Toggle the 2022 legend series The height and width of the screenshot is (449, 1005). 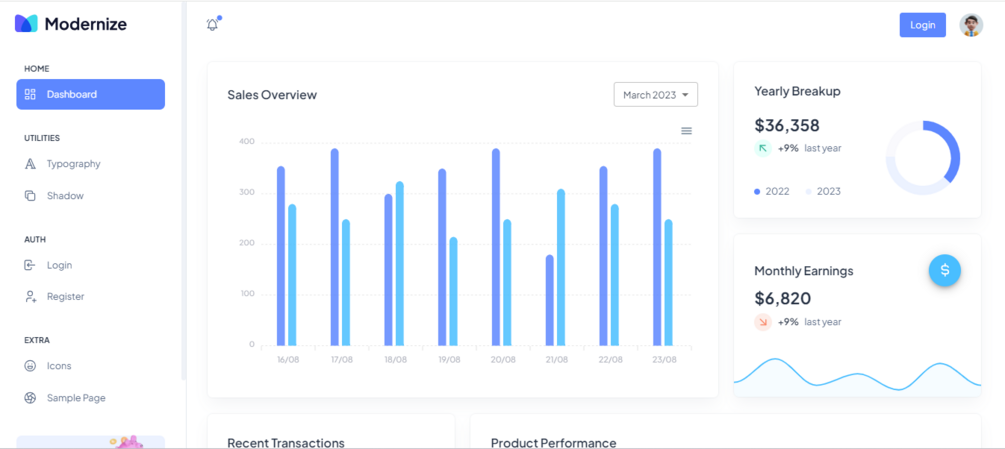pos(772,191)
